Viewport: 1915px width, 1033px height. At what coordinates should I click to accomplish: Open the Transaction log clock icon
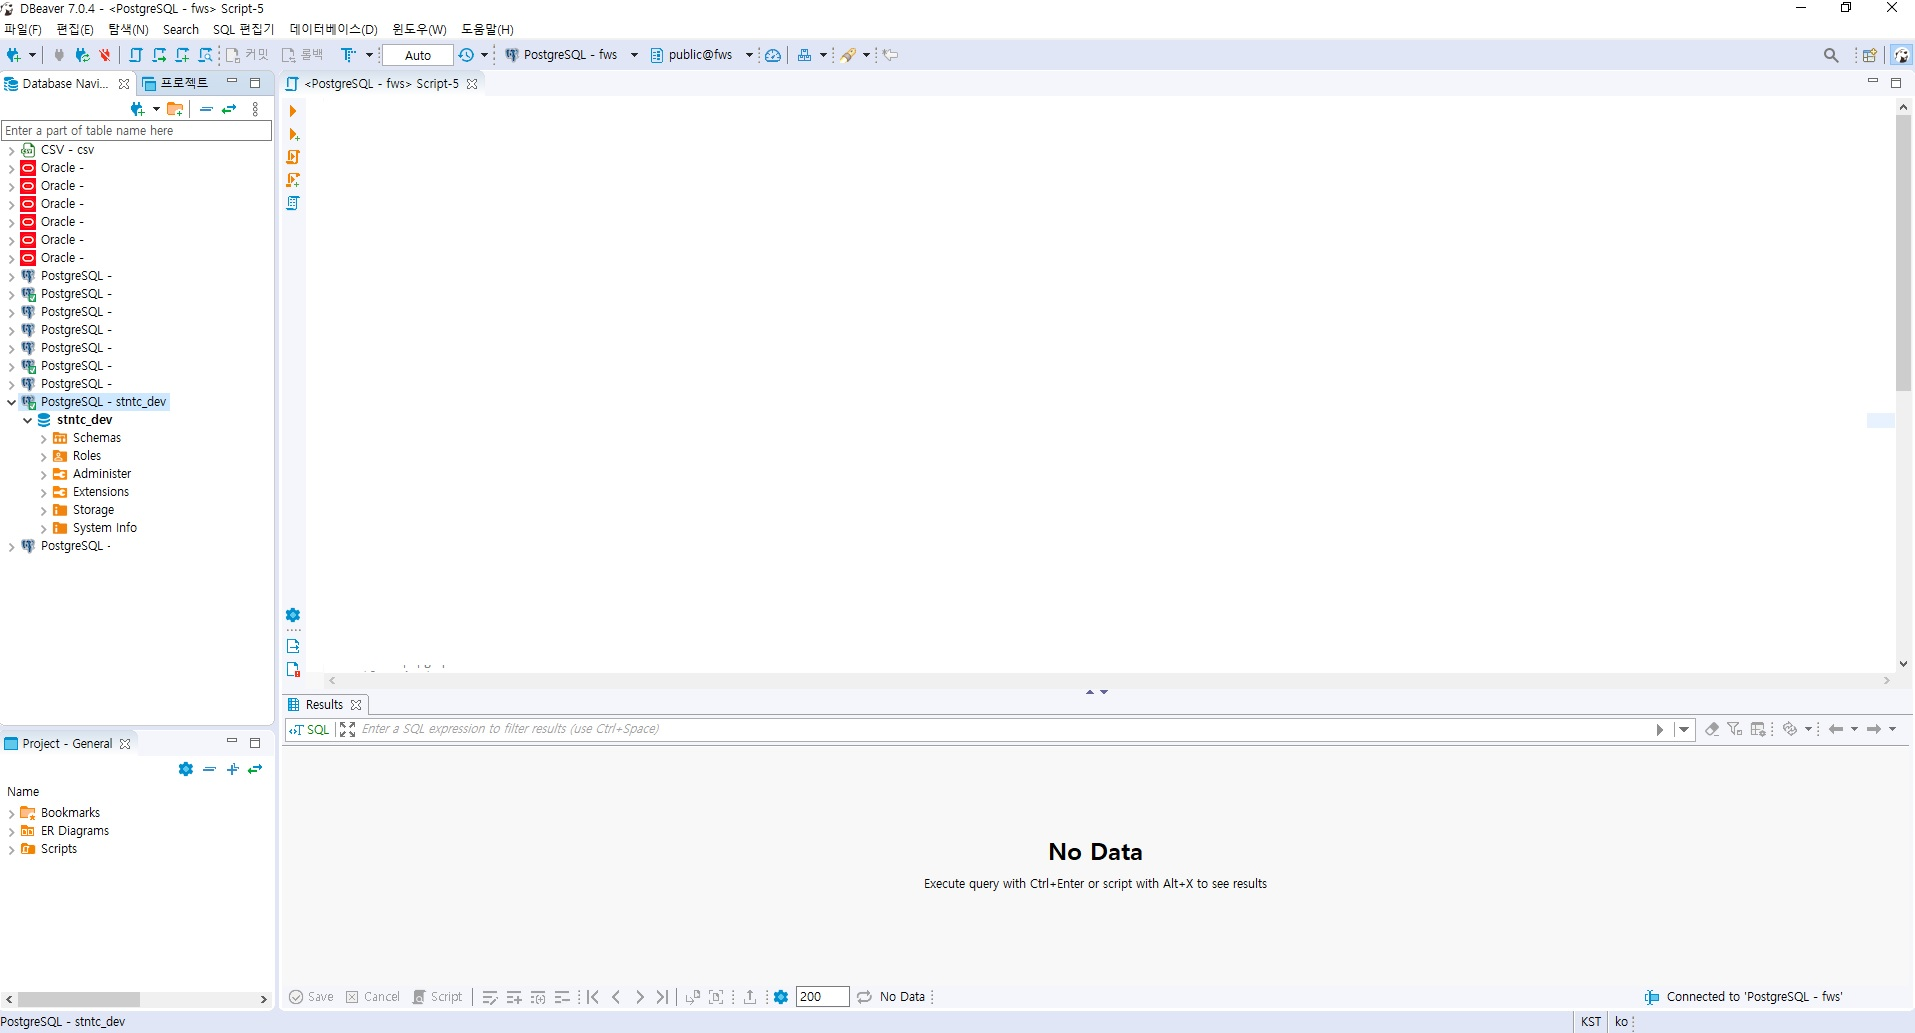[466, 55]
